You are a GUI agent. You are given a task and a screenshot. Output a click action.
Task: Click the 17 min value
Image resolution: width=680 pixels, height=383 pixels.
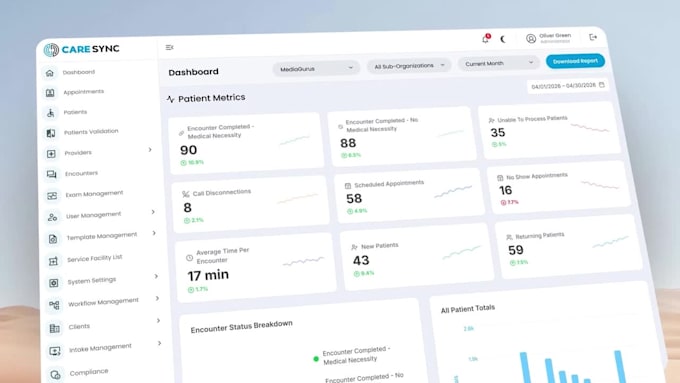coord(208,275)
